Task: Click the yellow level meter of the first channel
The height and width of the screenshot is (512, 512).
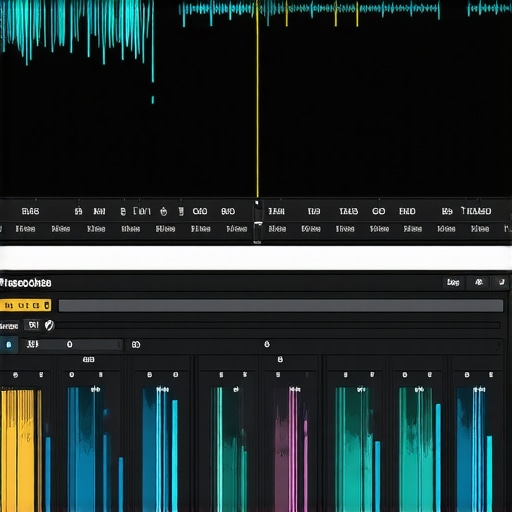Action: click(21, 450)
